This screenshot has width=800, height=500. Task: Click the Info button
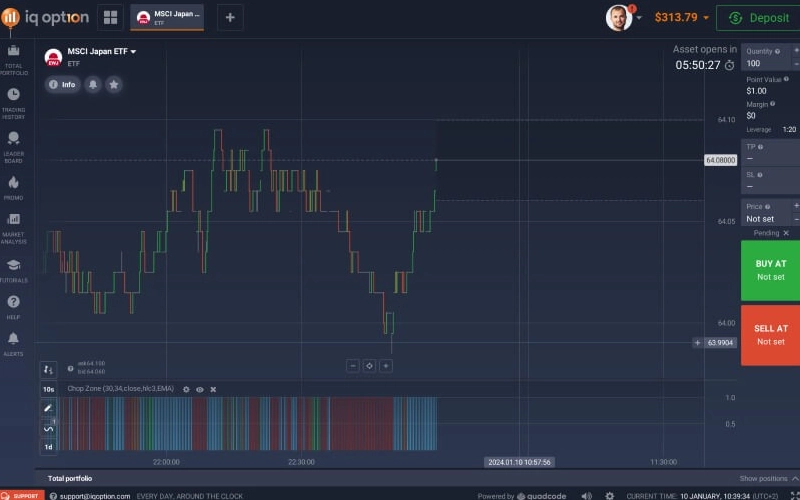(x=62, y=85)
